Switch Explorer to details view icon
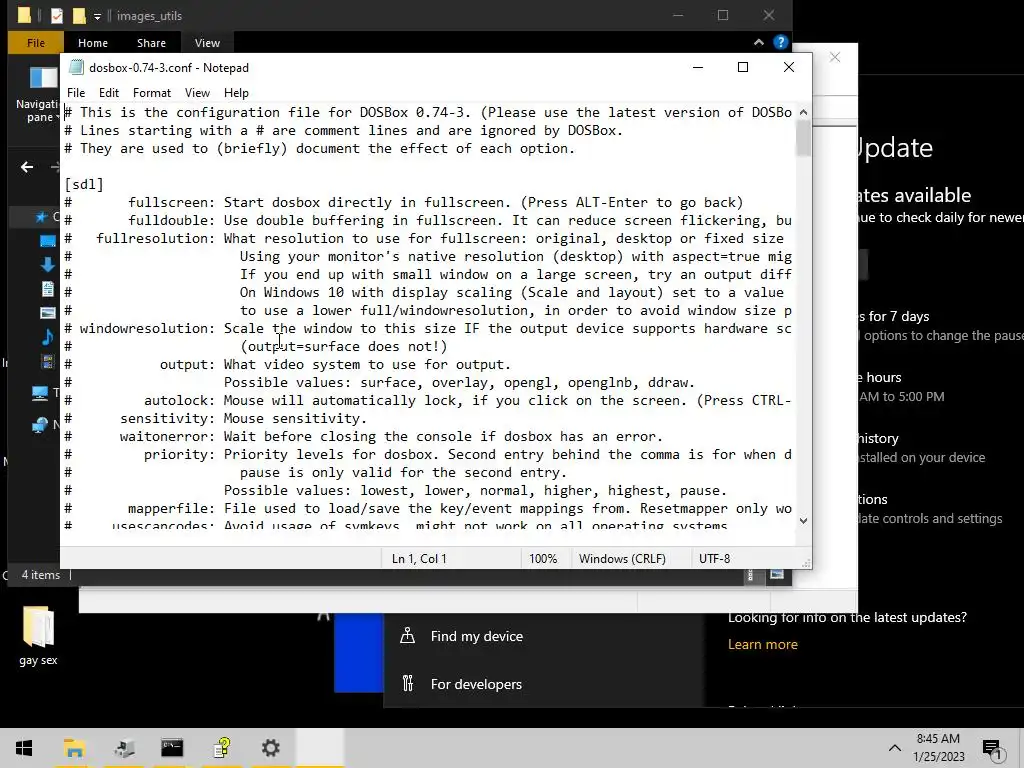 [x=751, y=575]
